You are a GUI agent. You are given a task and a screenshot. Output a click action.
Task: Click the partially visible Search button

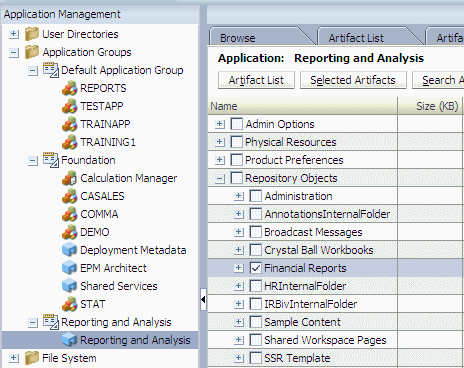[439, 80]
